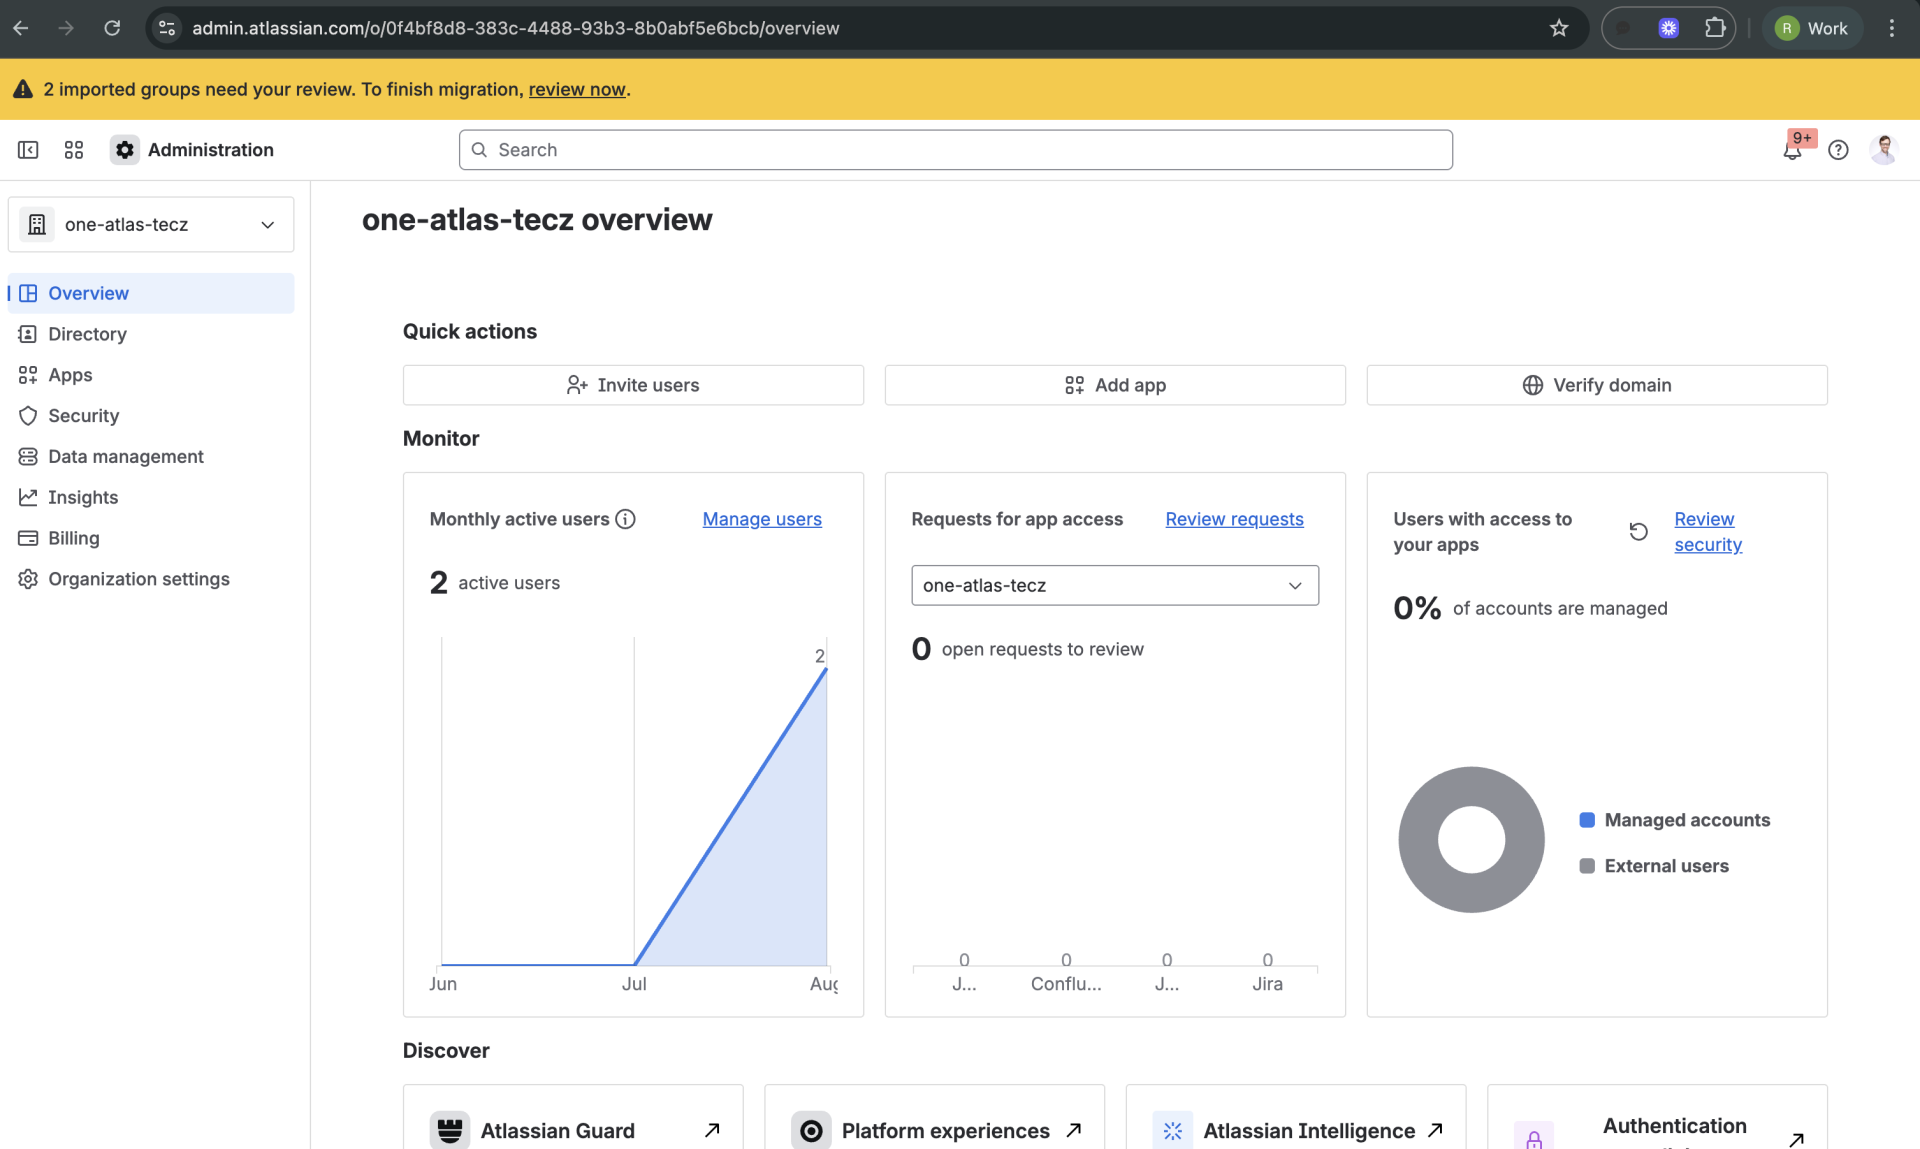Open the Security section in the sidebar
This screenshot has height=1149, width=1920.
83,416
